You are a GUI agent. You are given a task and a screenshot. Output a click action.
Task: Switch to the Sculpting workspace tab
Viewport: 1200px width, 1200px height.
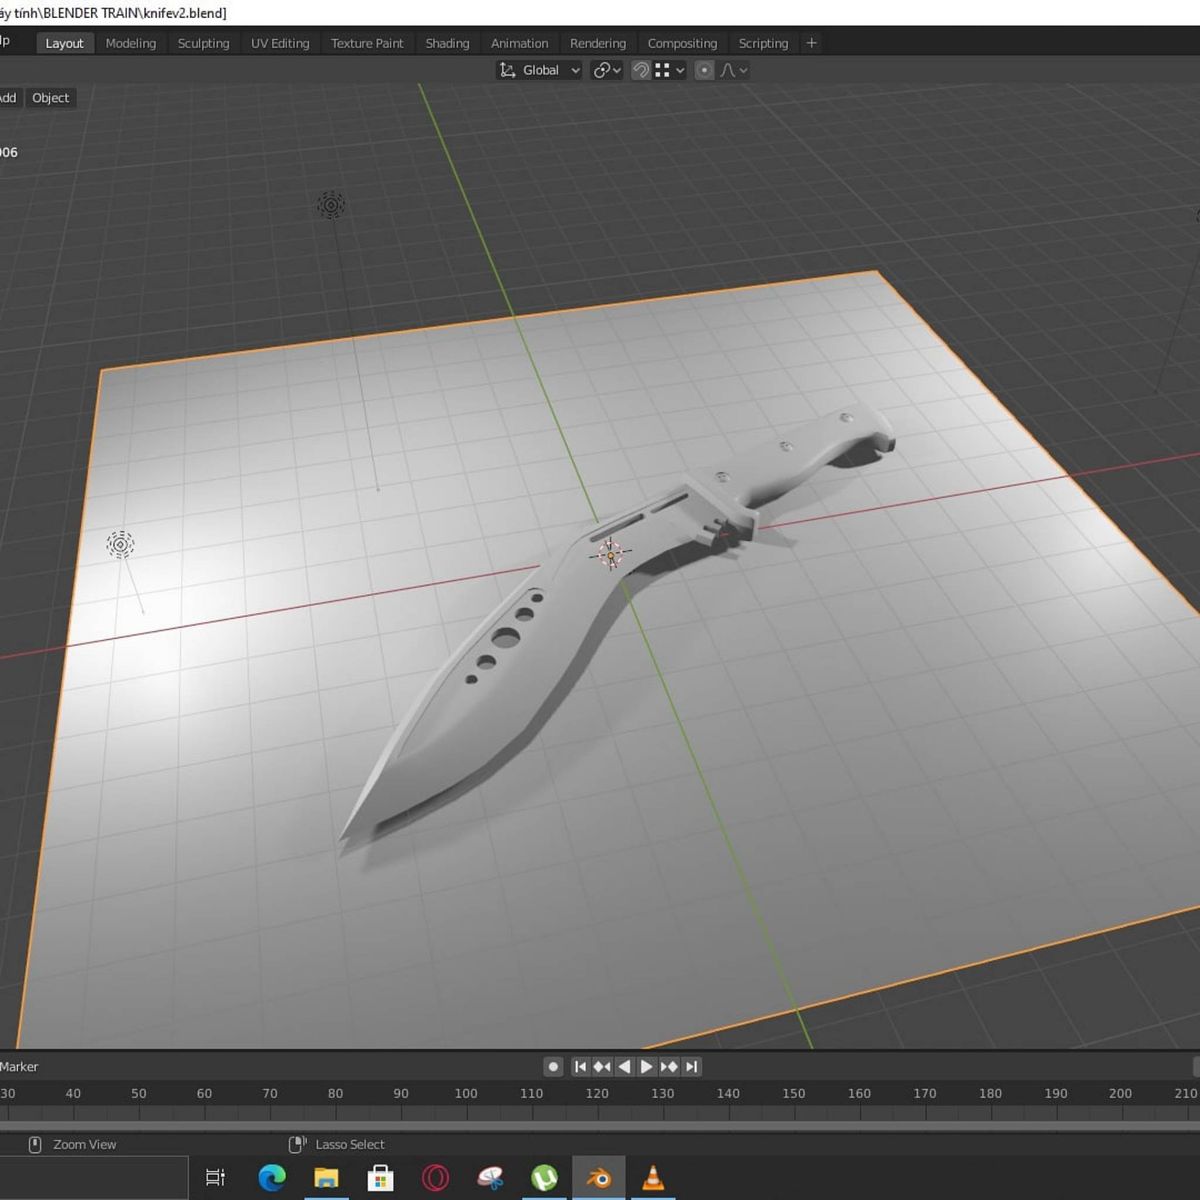click(203, 43)
